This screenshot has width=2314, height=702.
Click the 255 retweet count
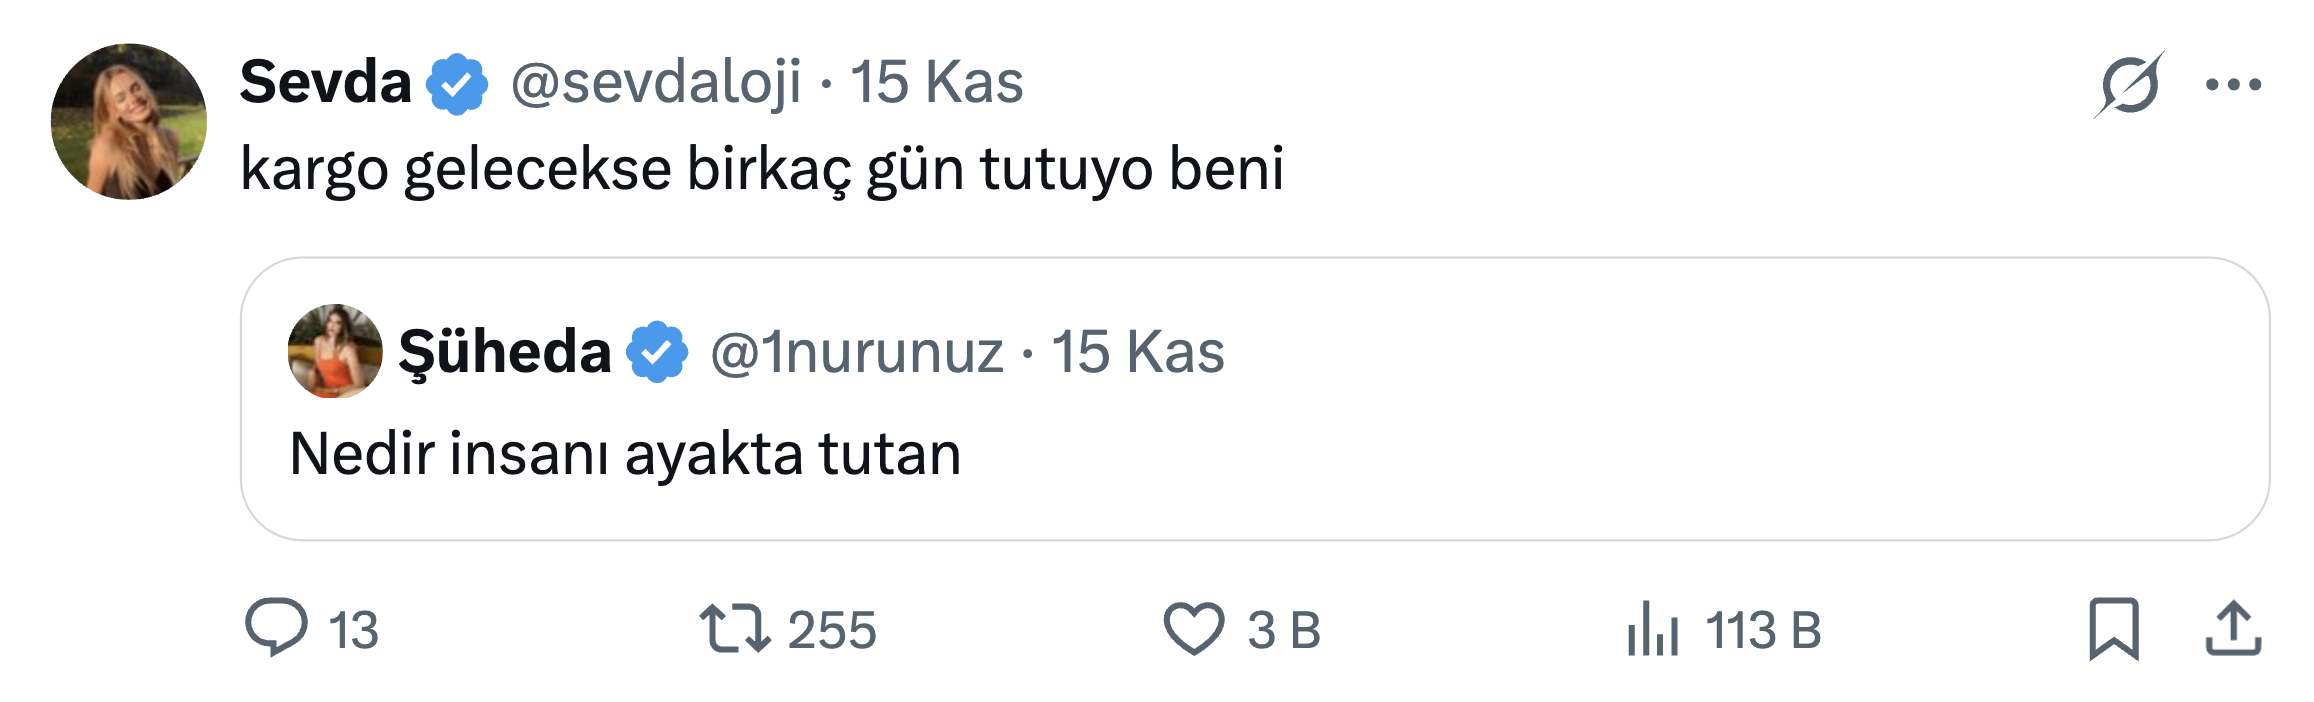pyautogui.click(x=831, y=630)
